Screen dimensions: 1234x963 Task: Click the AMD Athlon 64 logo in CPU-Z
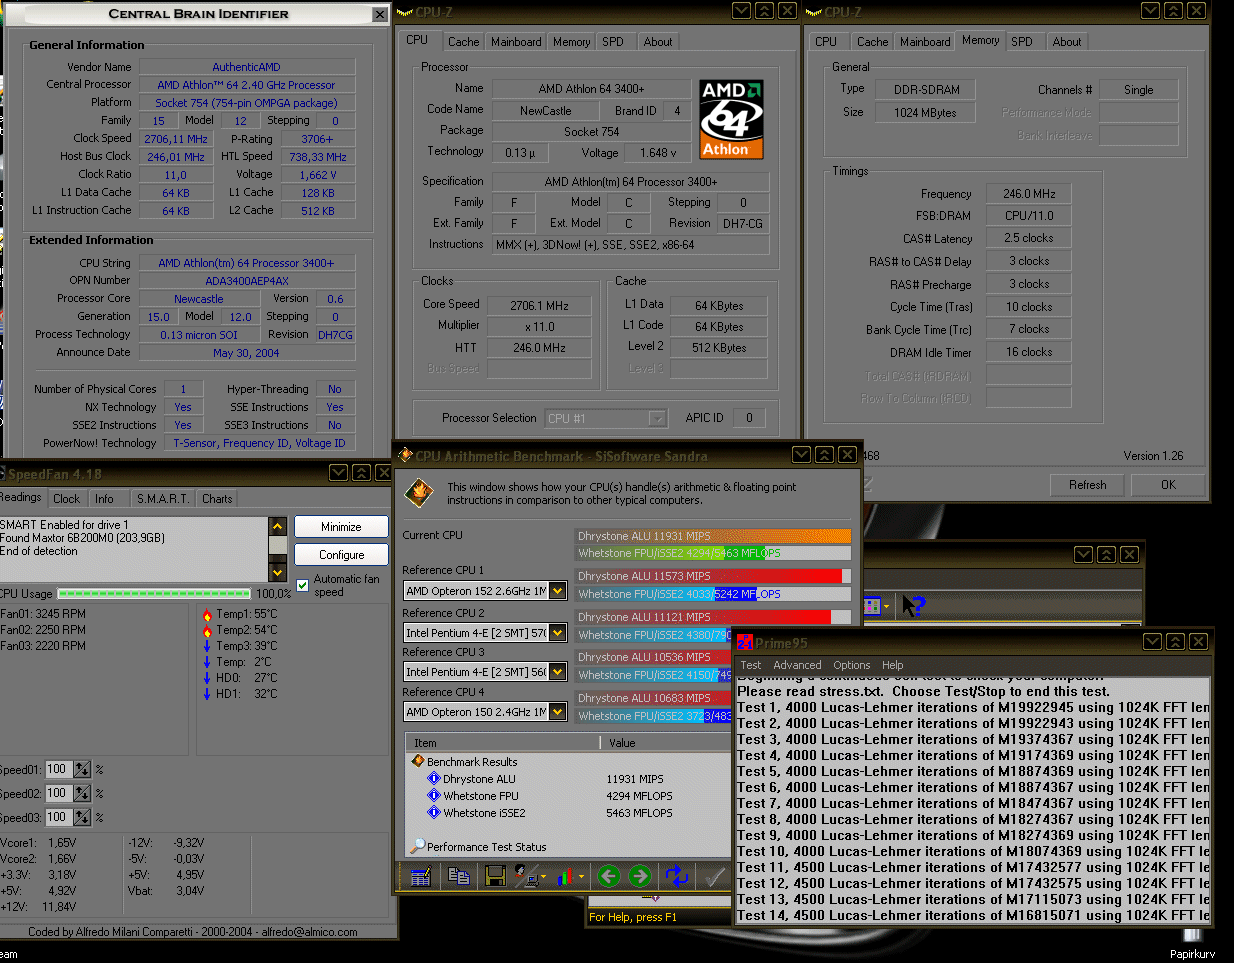pos(731,119)
